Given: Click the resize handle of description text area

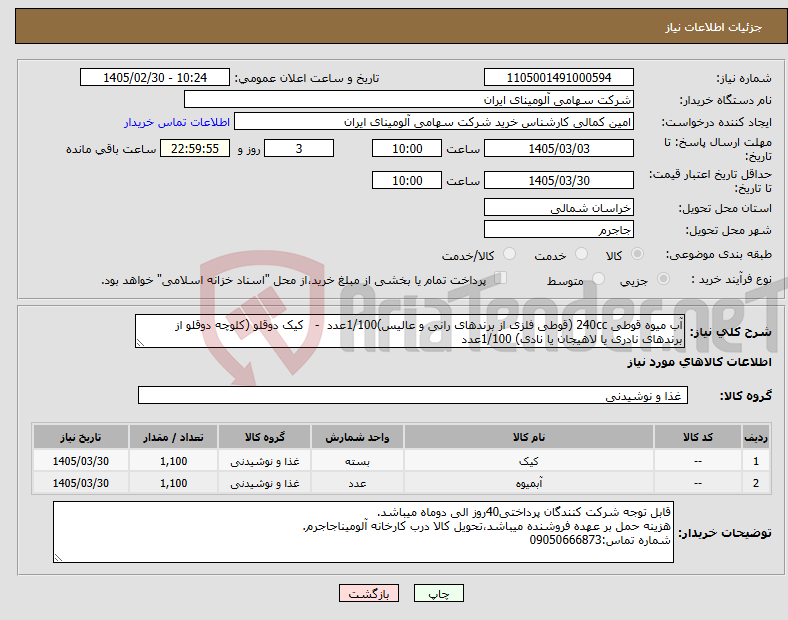Looking at the screenshot, I should (x=140, y=343).
